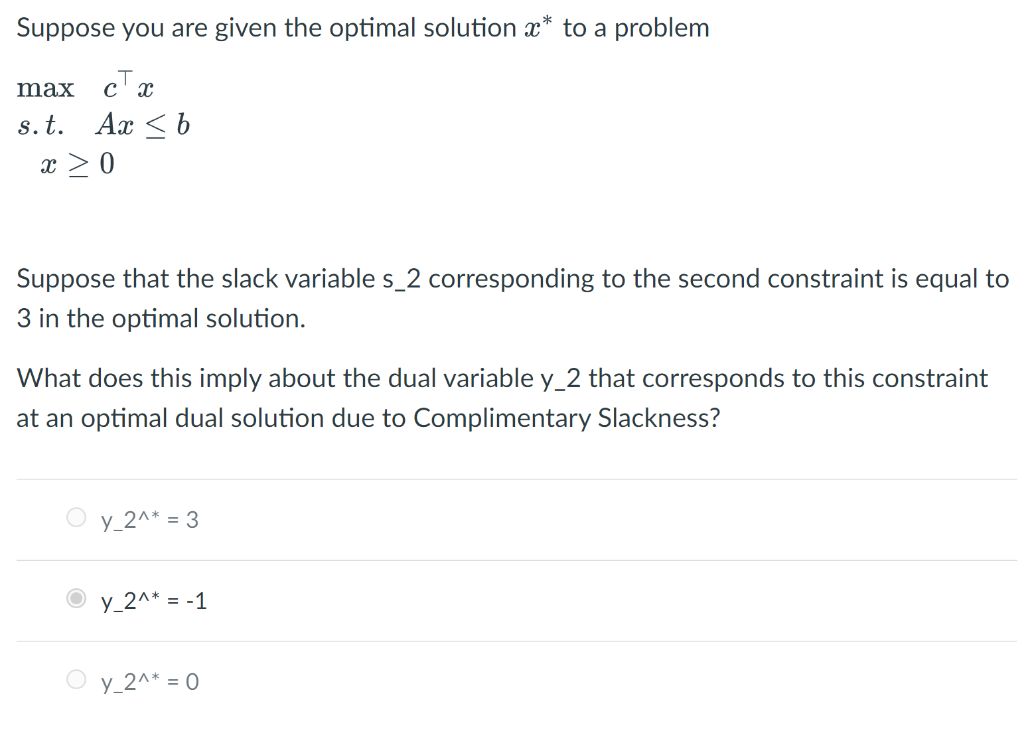Select the radio button for y_2^* = -1
Viewport: 1024px width, 737px height.
click(76, 598)
